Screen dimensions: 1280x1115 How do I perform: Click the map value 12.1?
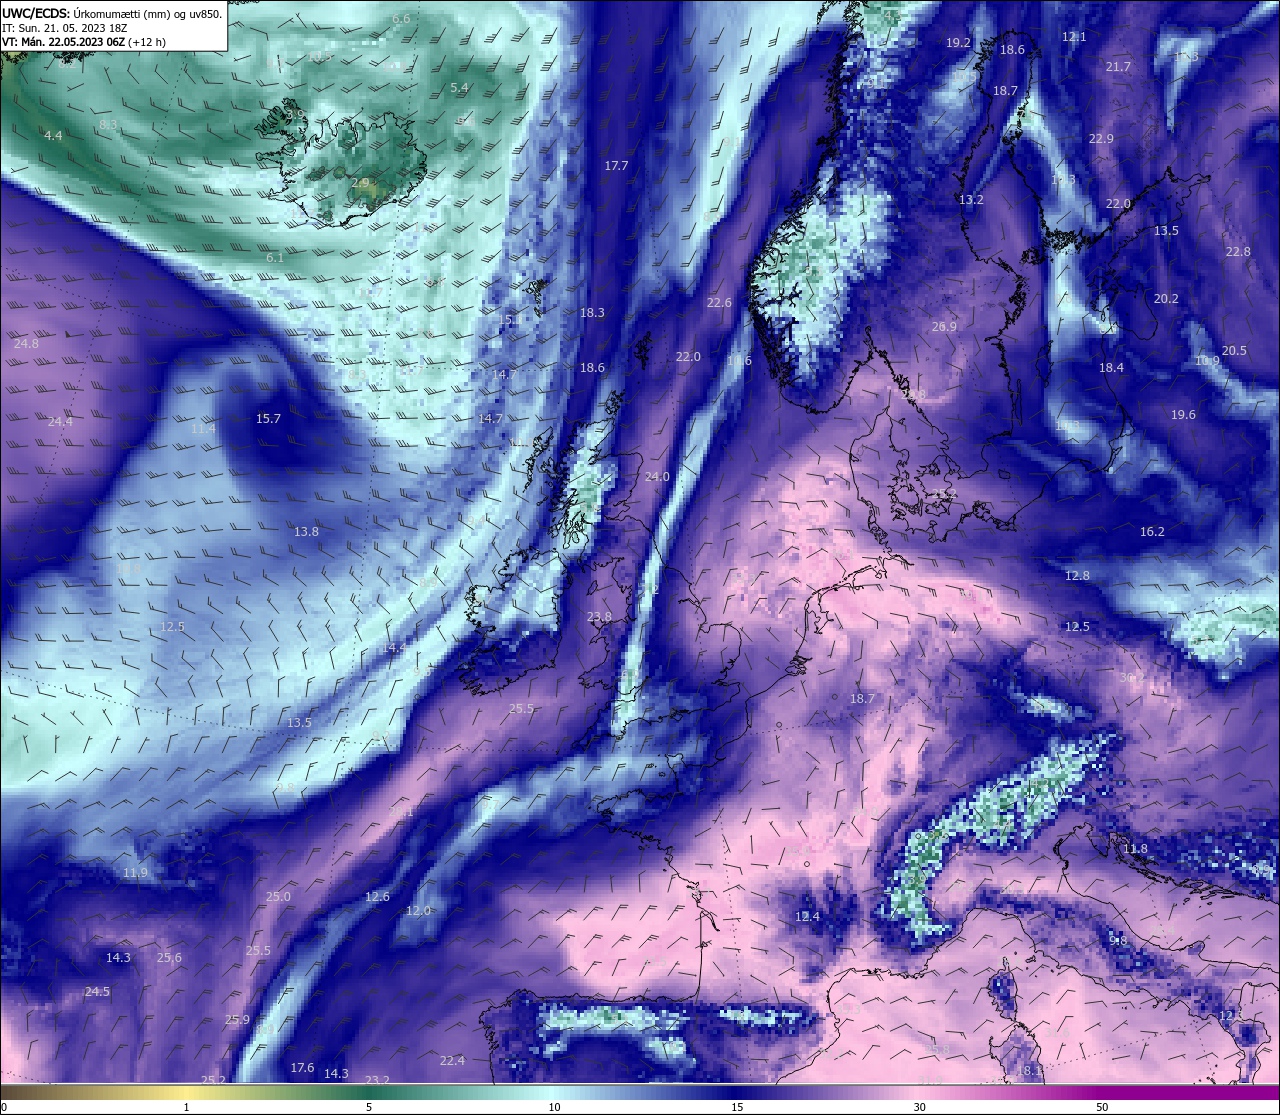(1073, 37)
